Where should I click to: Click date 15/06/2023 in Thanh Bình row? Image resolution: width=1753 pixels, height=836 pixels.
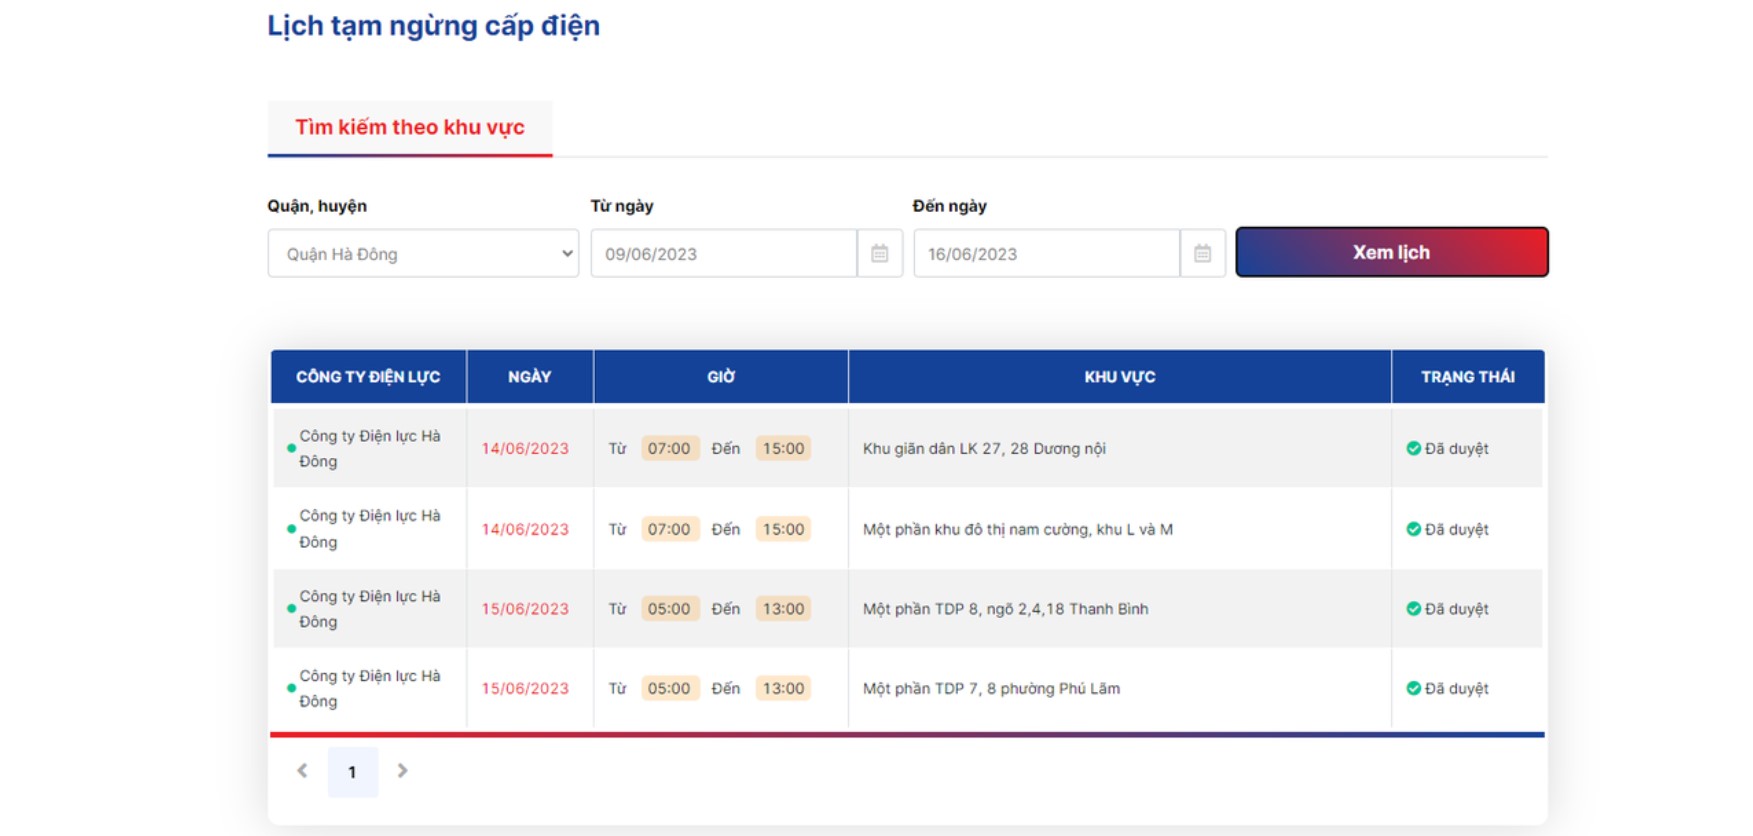pos(525,609)
